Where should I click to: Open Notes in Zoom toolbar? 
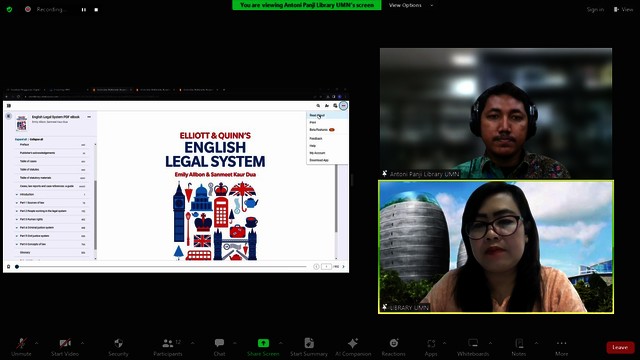tap(519, 347)
